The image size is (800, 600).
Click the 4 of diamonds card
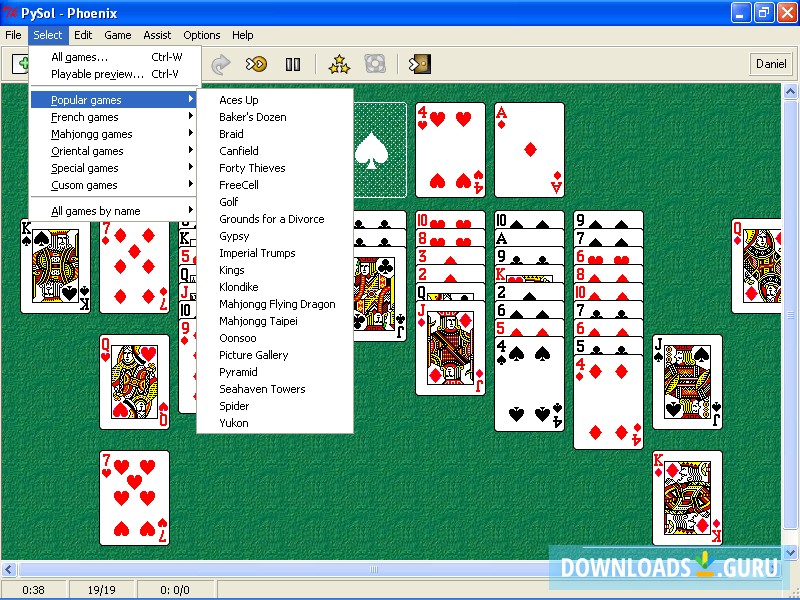point(608,402)
